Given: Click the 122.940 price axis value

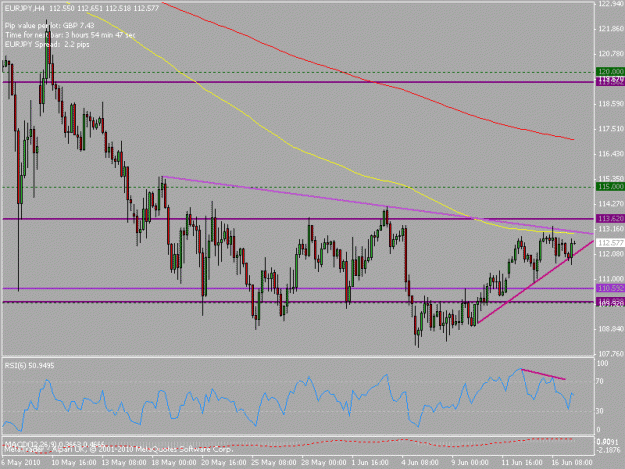Looking at the screenshot, I should click(x=611, y=4).
